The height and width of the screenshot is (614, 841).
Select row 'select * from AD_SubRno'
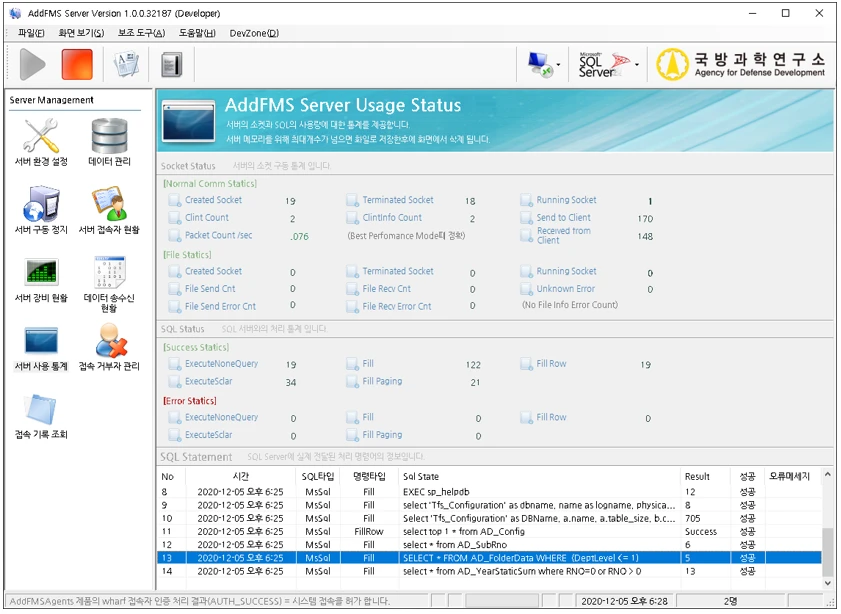pos(489,545)
